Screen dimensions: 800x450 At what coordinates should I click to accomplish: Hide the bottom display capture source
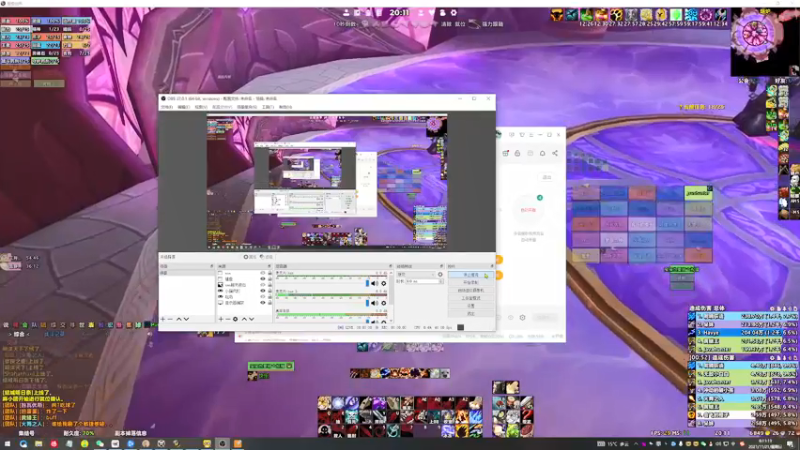click(263, 303)
